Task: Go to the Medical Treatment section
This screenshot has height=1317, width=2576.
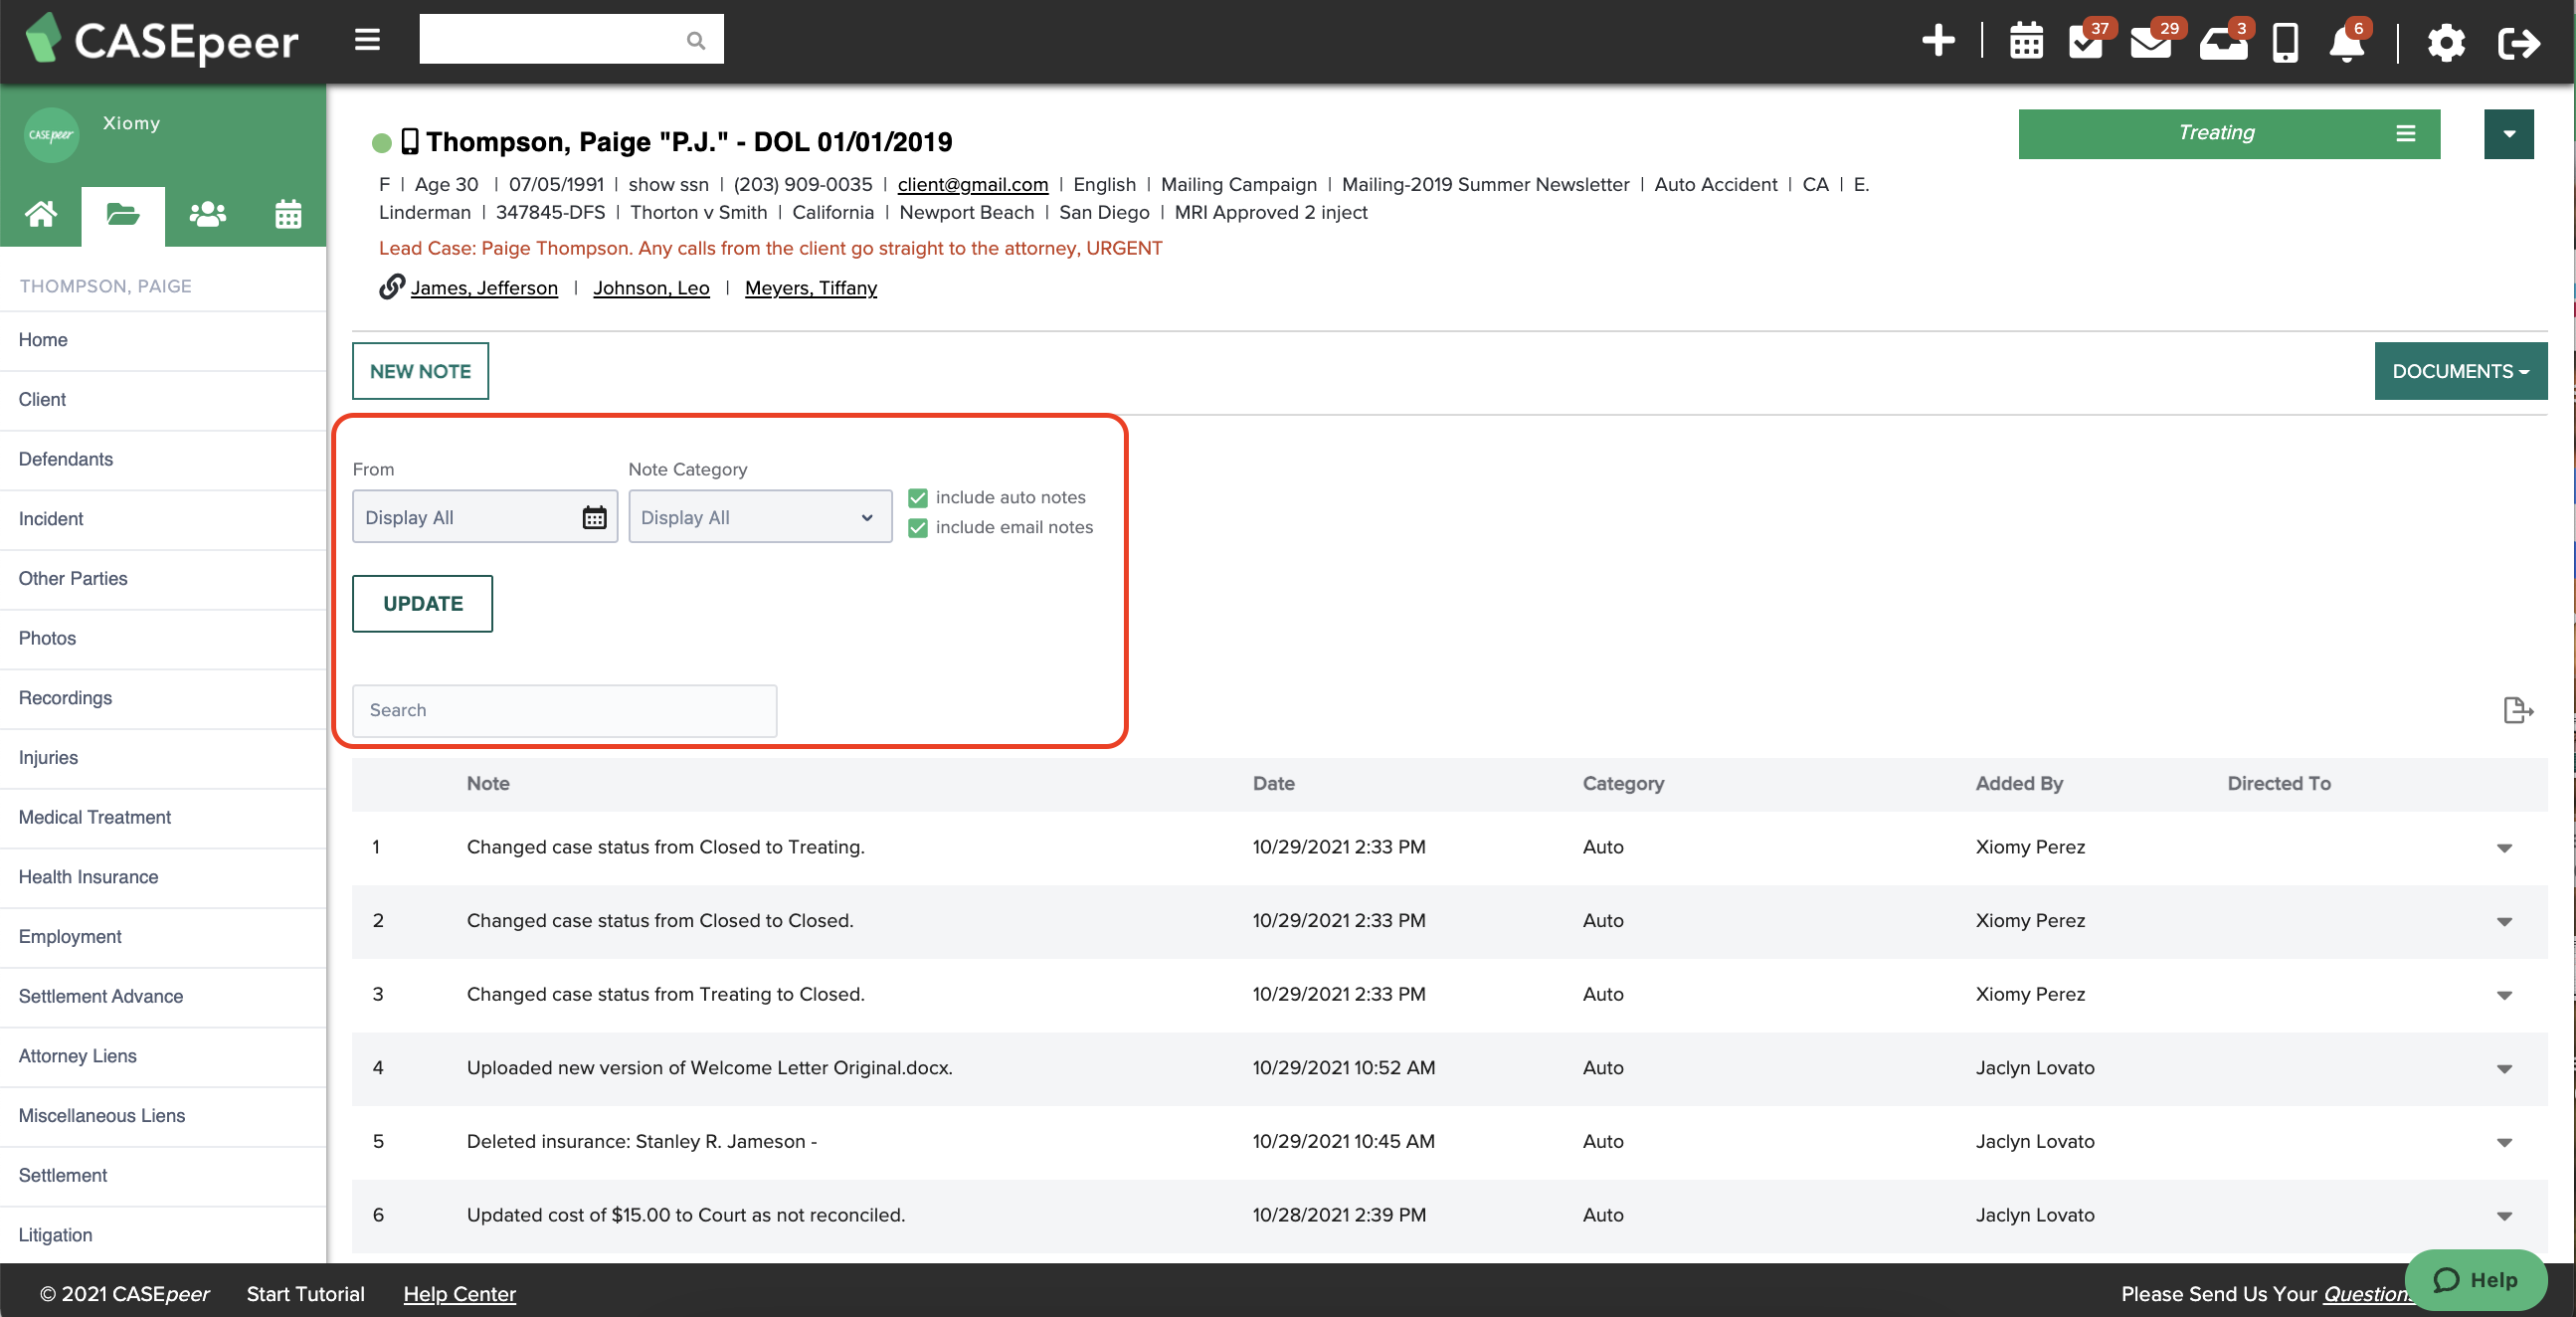Action: pyautogui.click(x=94, y=817)
